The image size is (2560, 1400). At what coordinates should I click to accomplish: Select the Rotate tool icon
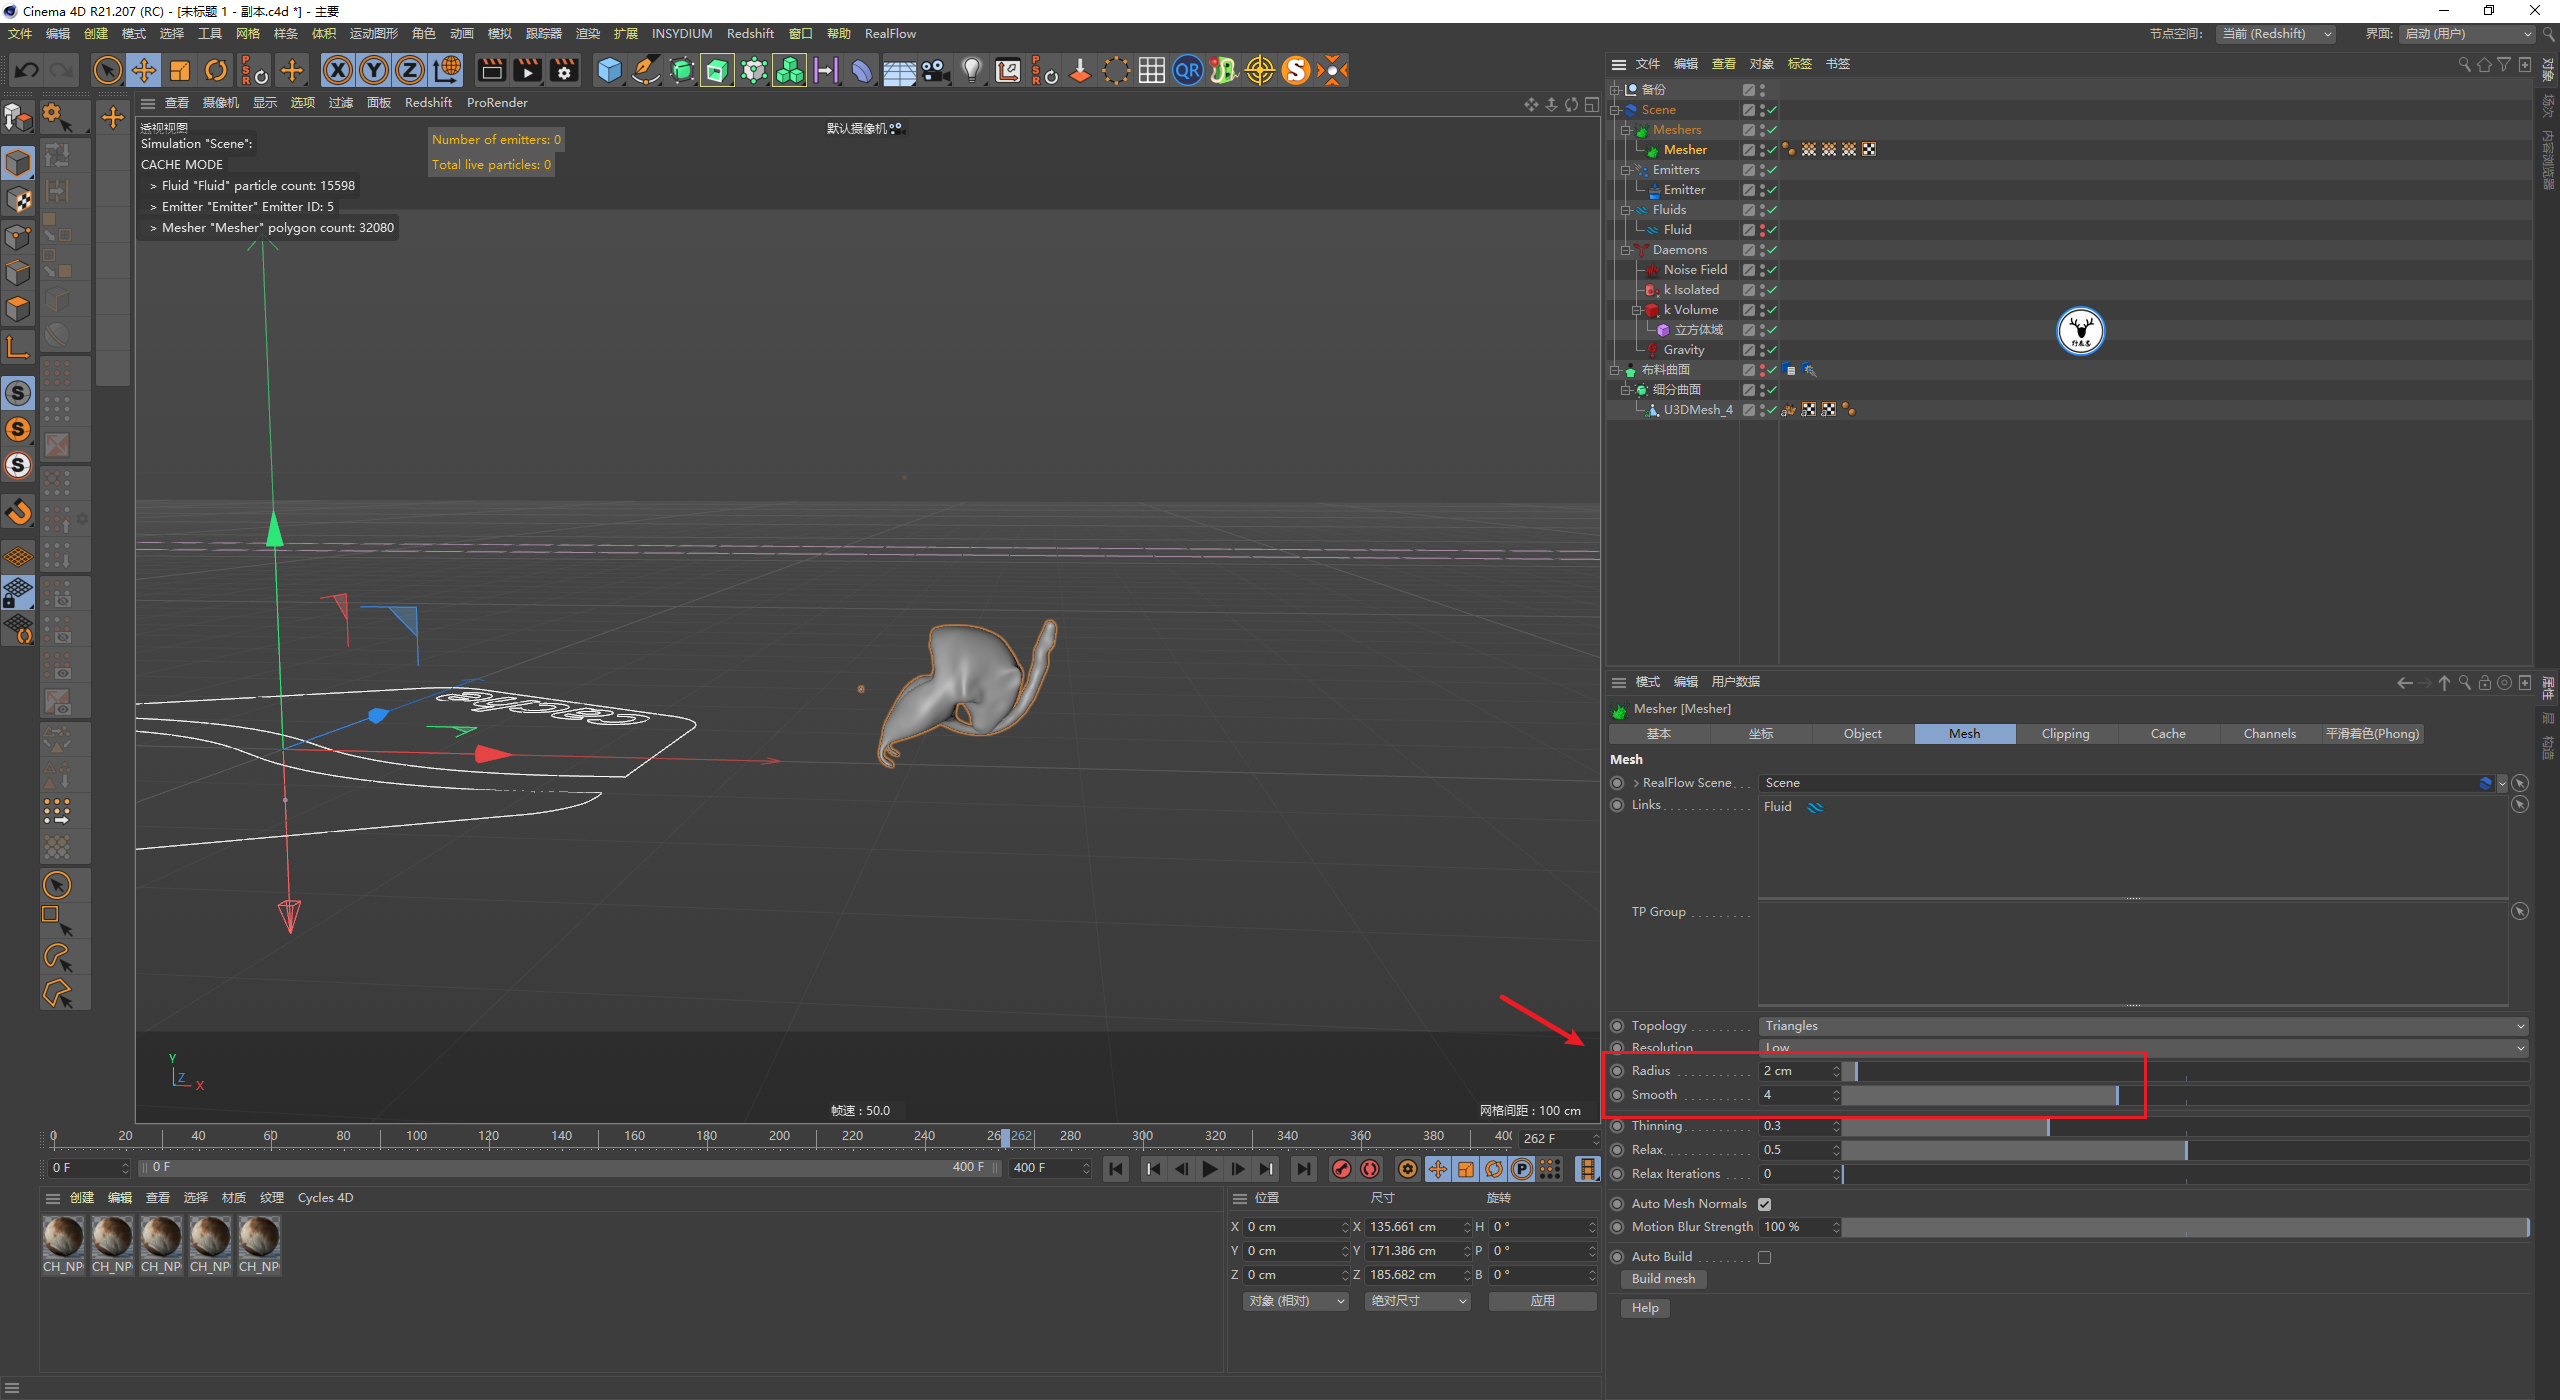click(x=216, y=70)
